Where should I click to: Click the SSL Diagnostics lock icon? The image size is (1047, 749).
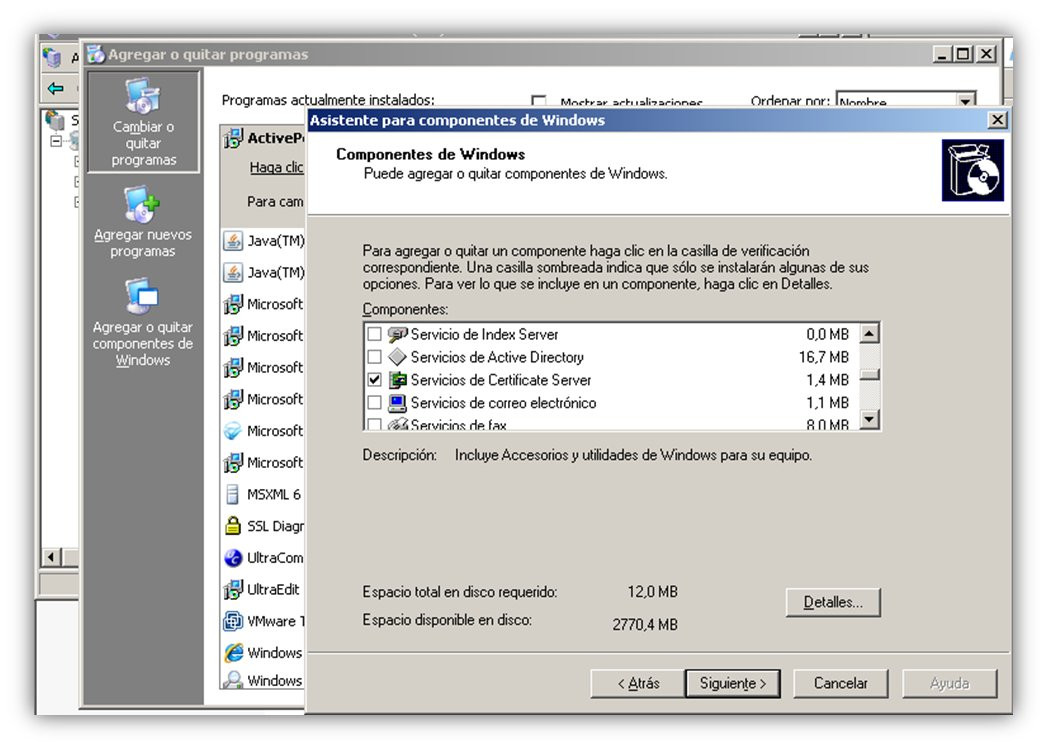232,525
